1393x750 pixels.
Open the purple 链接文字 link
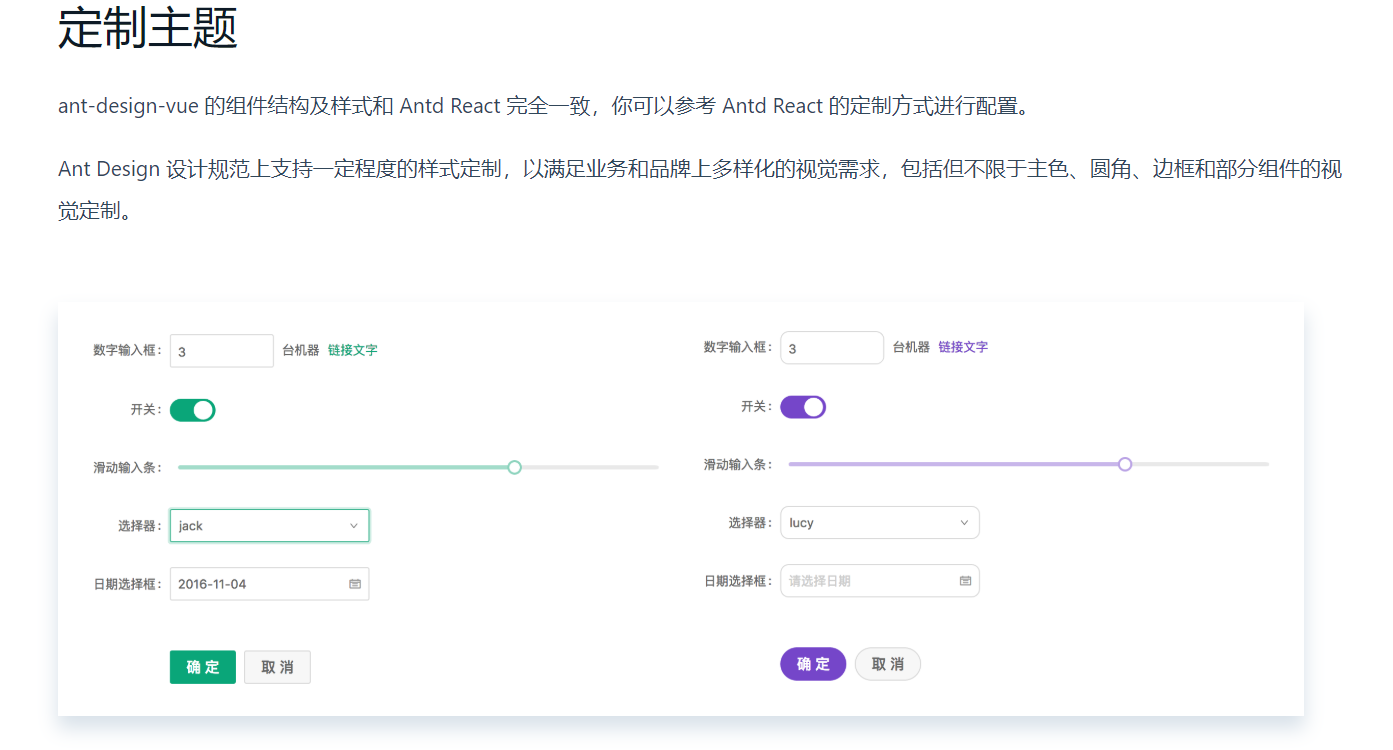click(963, 347)
